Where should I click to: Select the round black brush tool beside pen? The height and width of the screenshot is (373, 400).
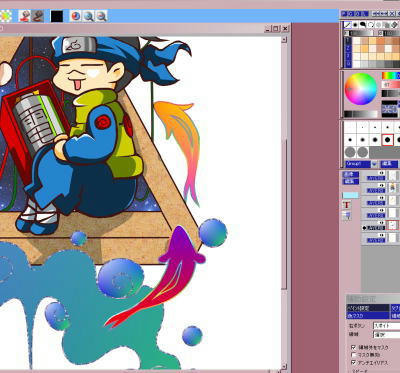(355, 25)
